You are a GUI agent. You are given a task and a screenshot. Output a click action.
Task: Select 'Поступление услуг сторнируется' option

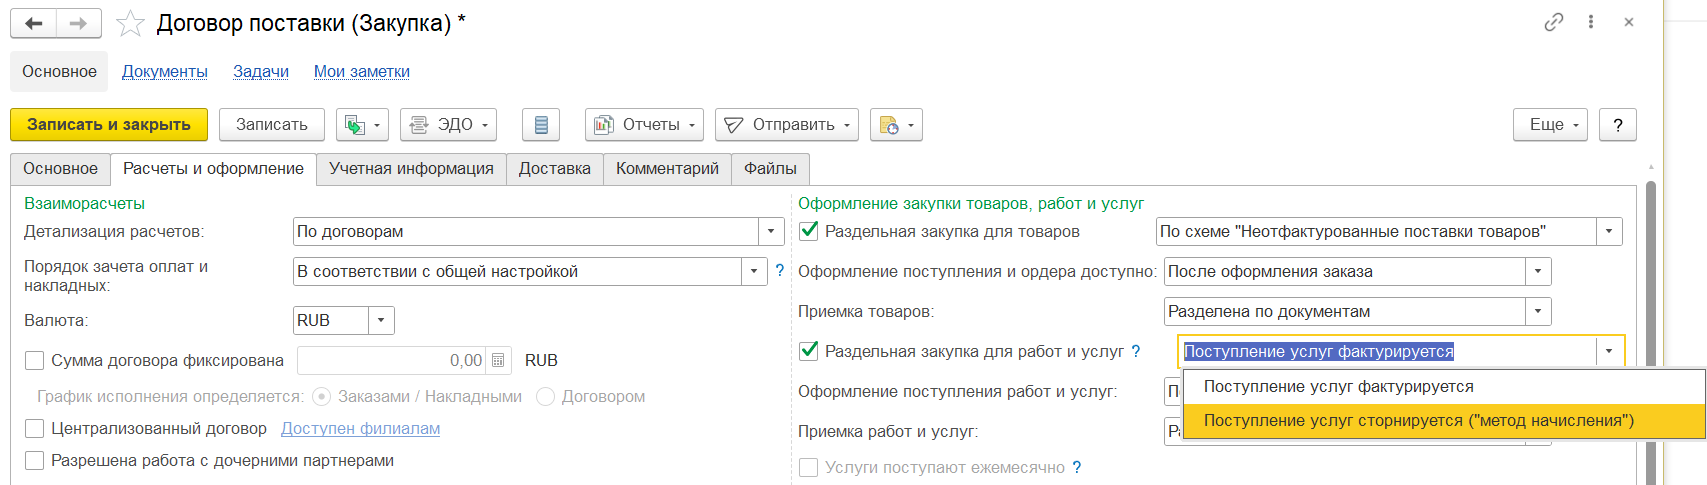click(x=1418, y=421)
